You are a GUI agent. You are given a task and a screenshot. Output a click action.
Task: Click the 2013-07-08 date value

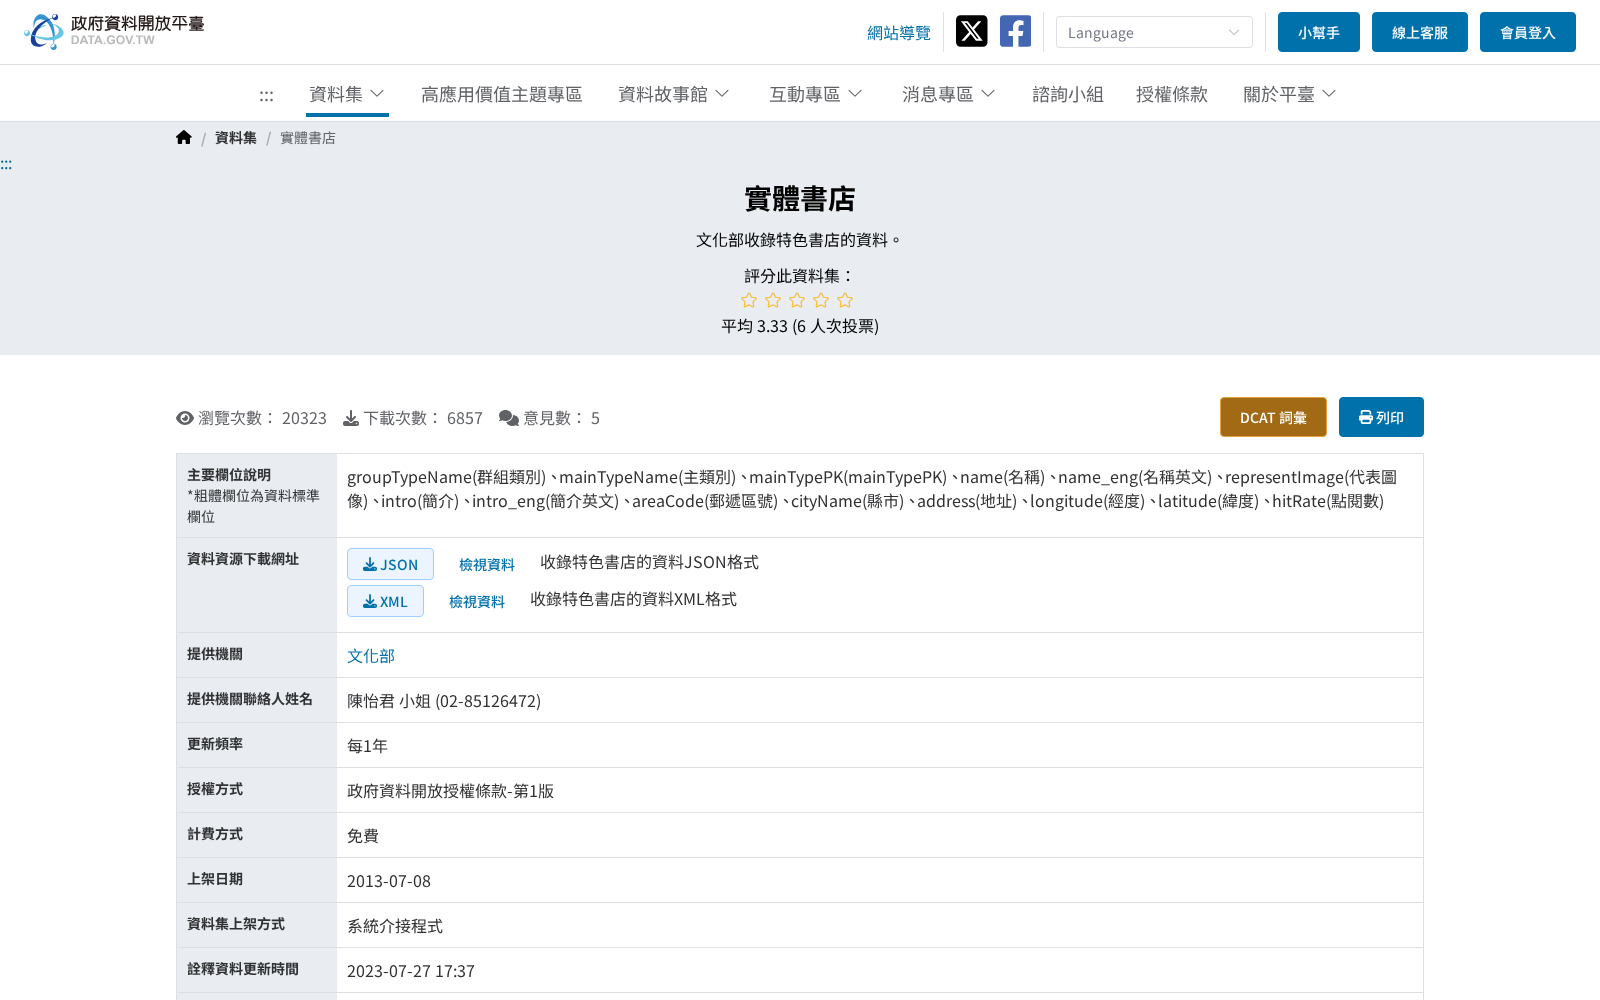coord(389,881)
